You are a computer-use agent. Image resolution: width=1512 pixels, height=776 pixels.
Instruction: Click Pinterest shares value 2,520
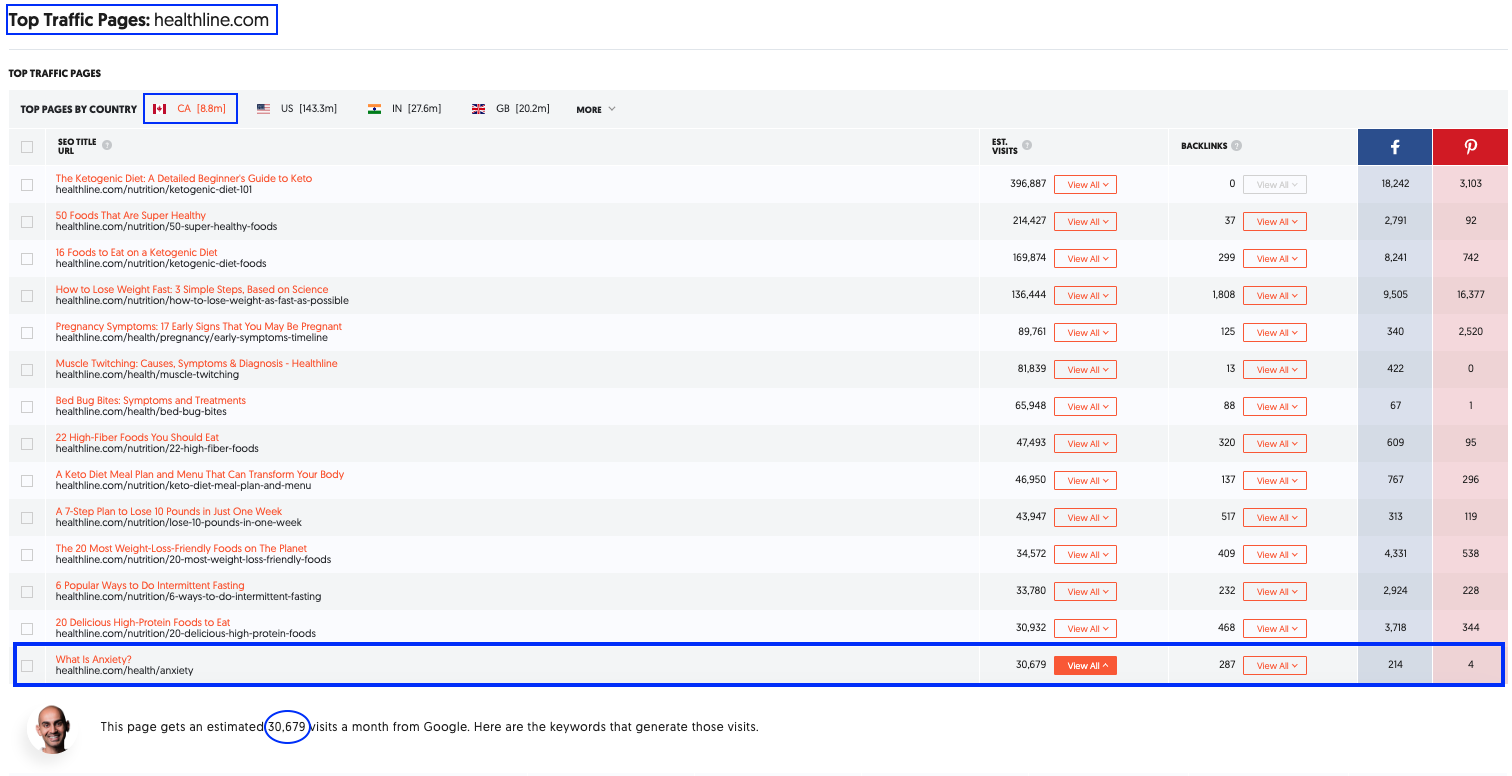pyautogui.click(x=1470, y=332)
